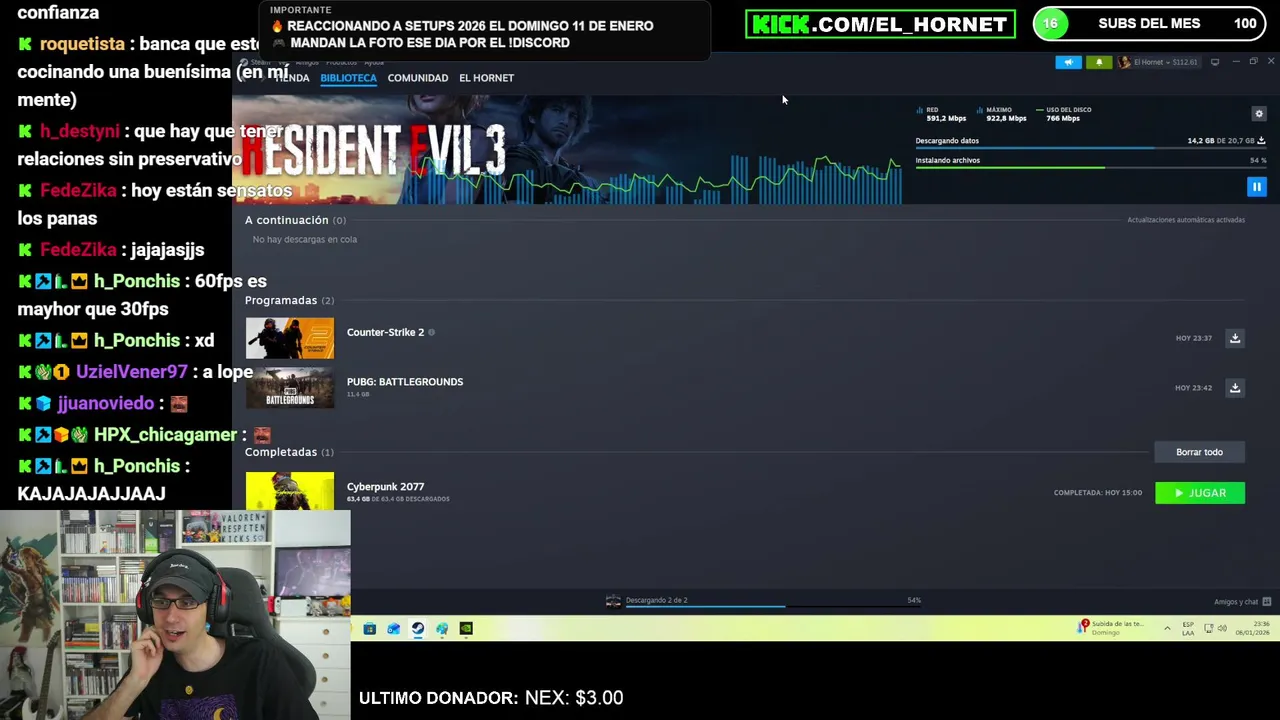Screen dimensions: 1280x720
Task: Click Actualizaciones automáticas activadas text
Action: click(1186, 220)
